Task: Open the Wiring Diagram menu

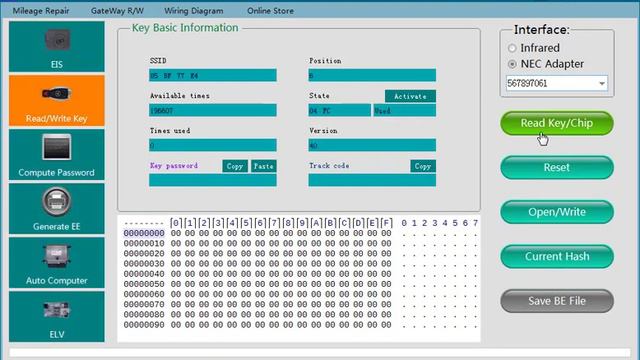Action: click(194, 11)
